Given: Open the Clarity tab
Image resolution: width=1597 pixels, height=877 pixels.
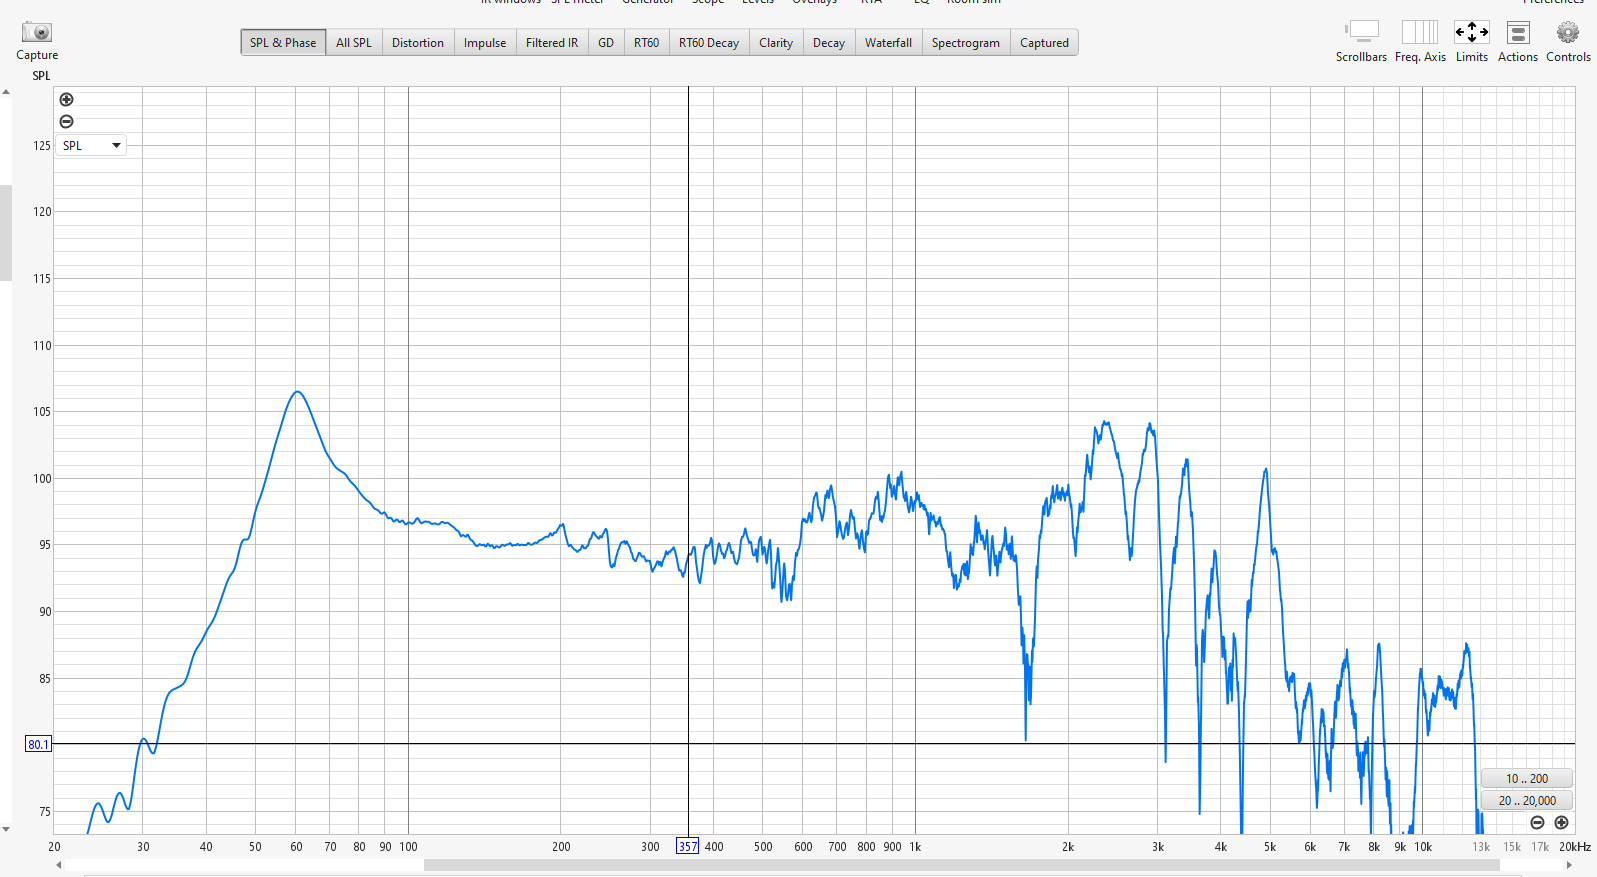Looking at the screenshot, I should click(x=776, y=42).
